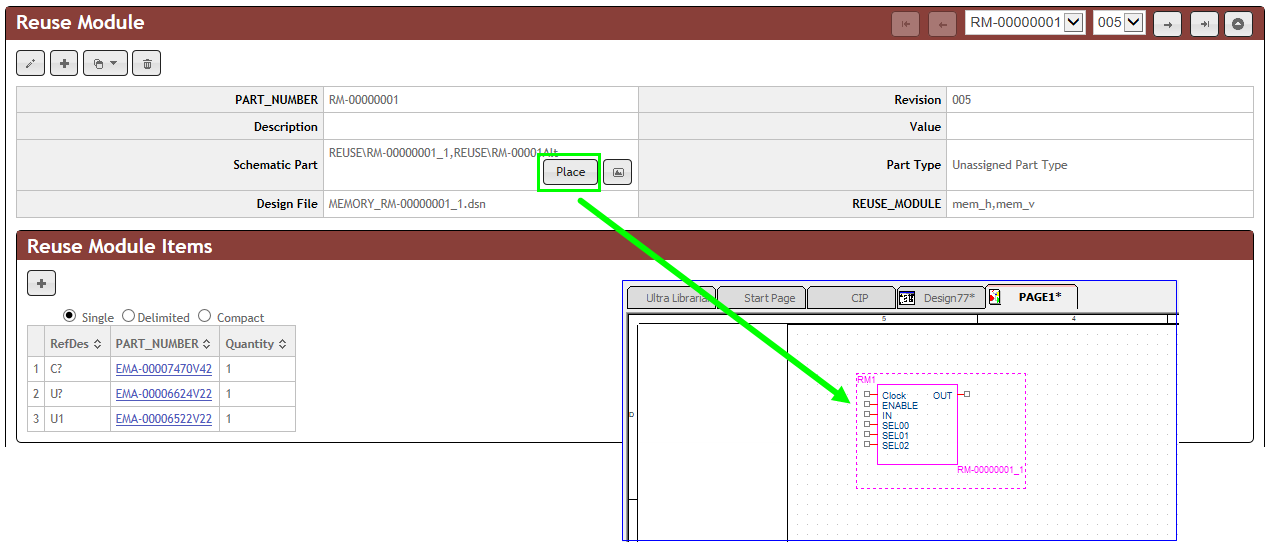Switch to the PAGE1* tab
Screen dimensions: 1268x549
(x=1032, y=297)
